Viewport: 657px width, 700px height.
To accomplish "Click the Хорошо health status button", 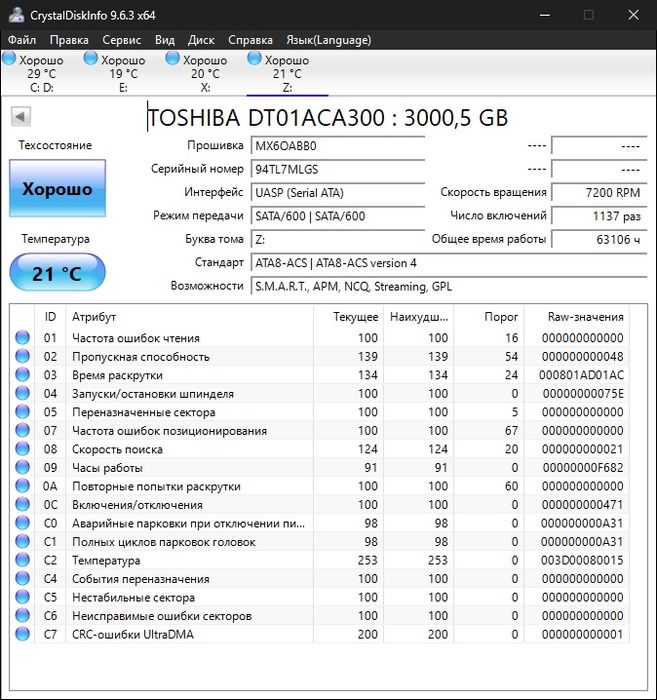I will coord(58,188).
